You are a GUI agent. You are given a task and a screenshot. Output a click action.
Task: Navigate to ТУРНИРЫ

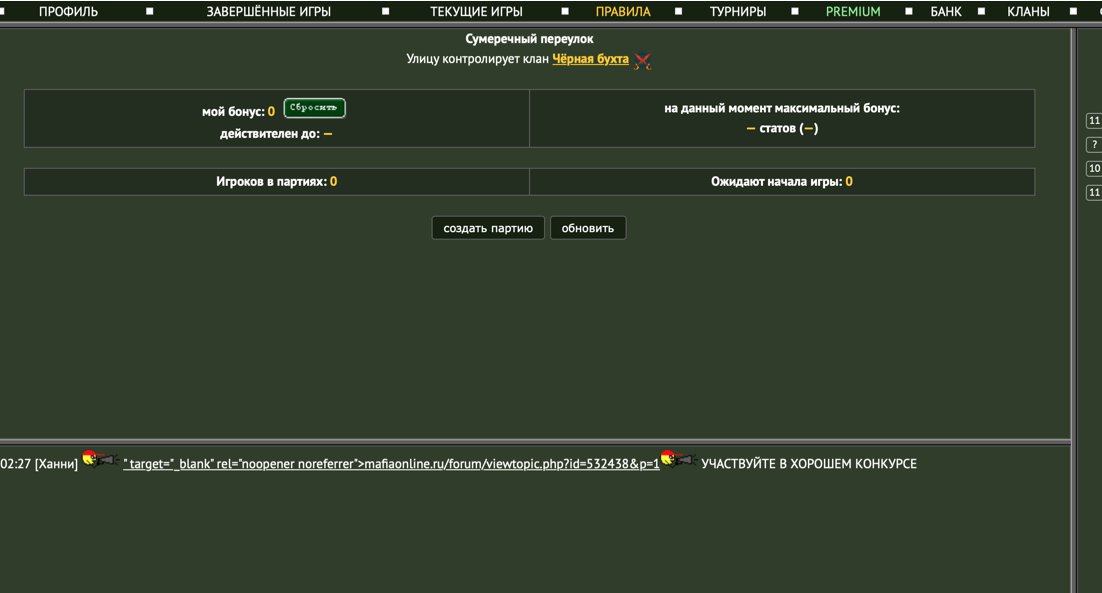pos(737,11)
